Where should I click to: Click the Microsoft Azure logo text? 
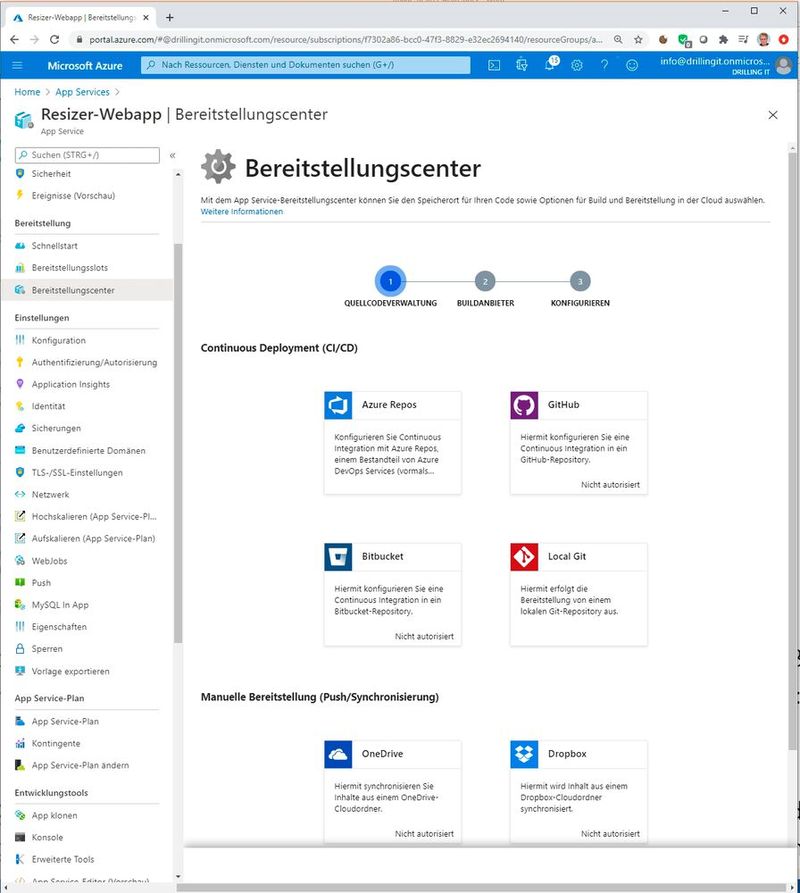(x=85, y=65)
